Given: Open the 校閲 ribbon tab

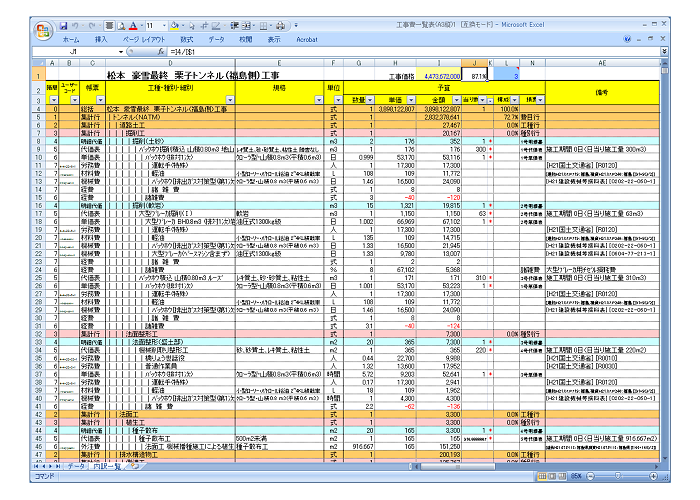Looking at the screenshot, I should pos(246,40).
